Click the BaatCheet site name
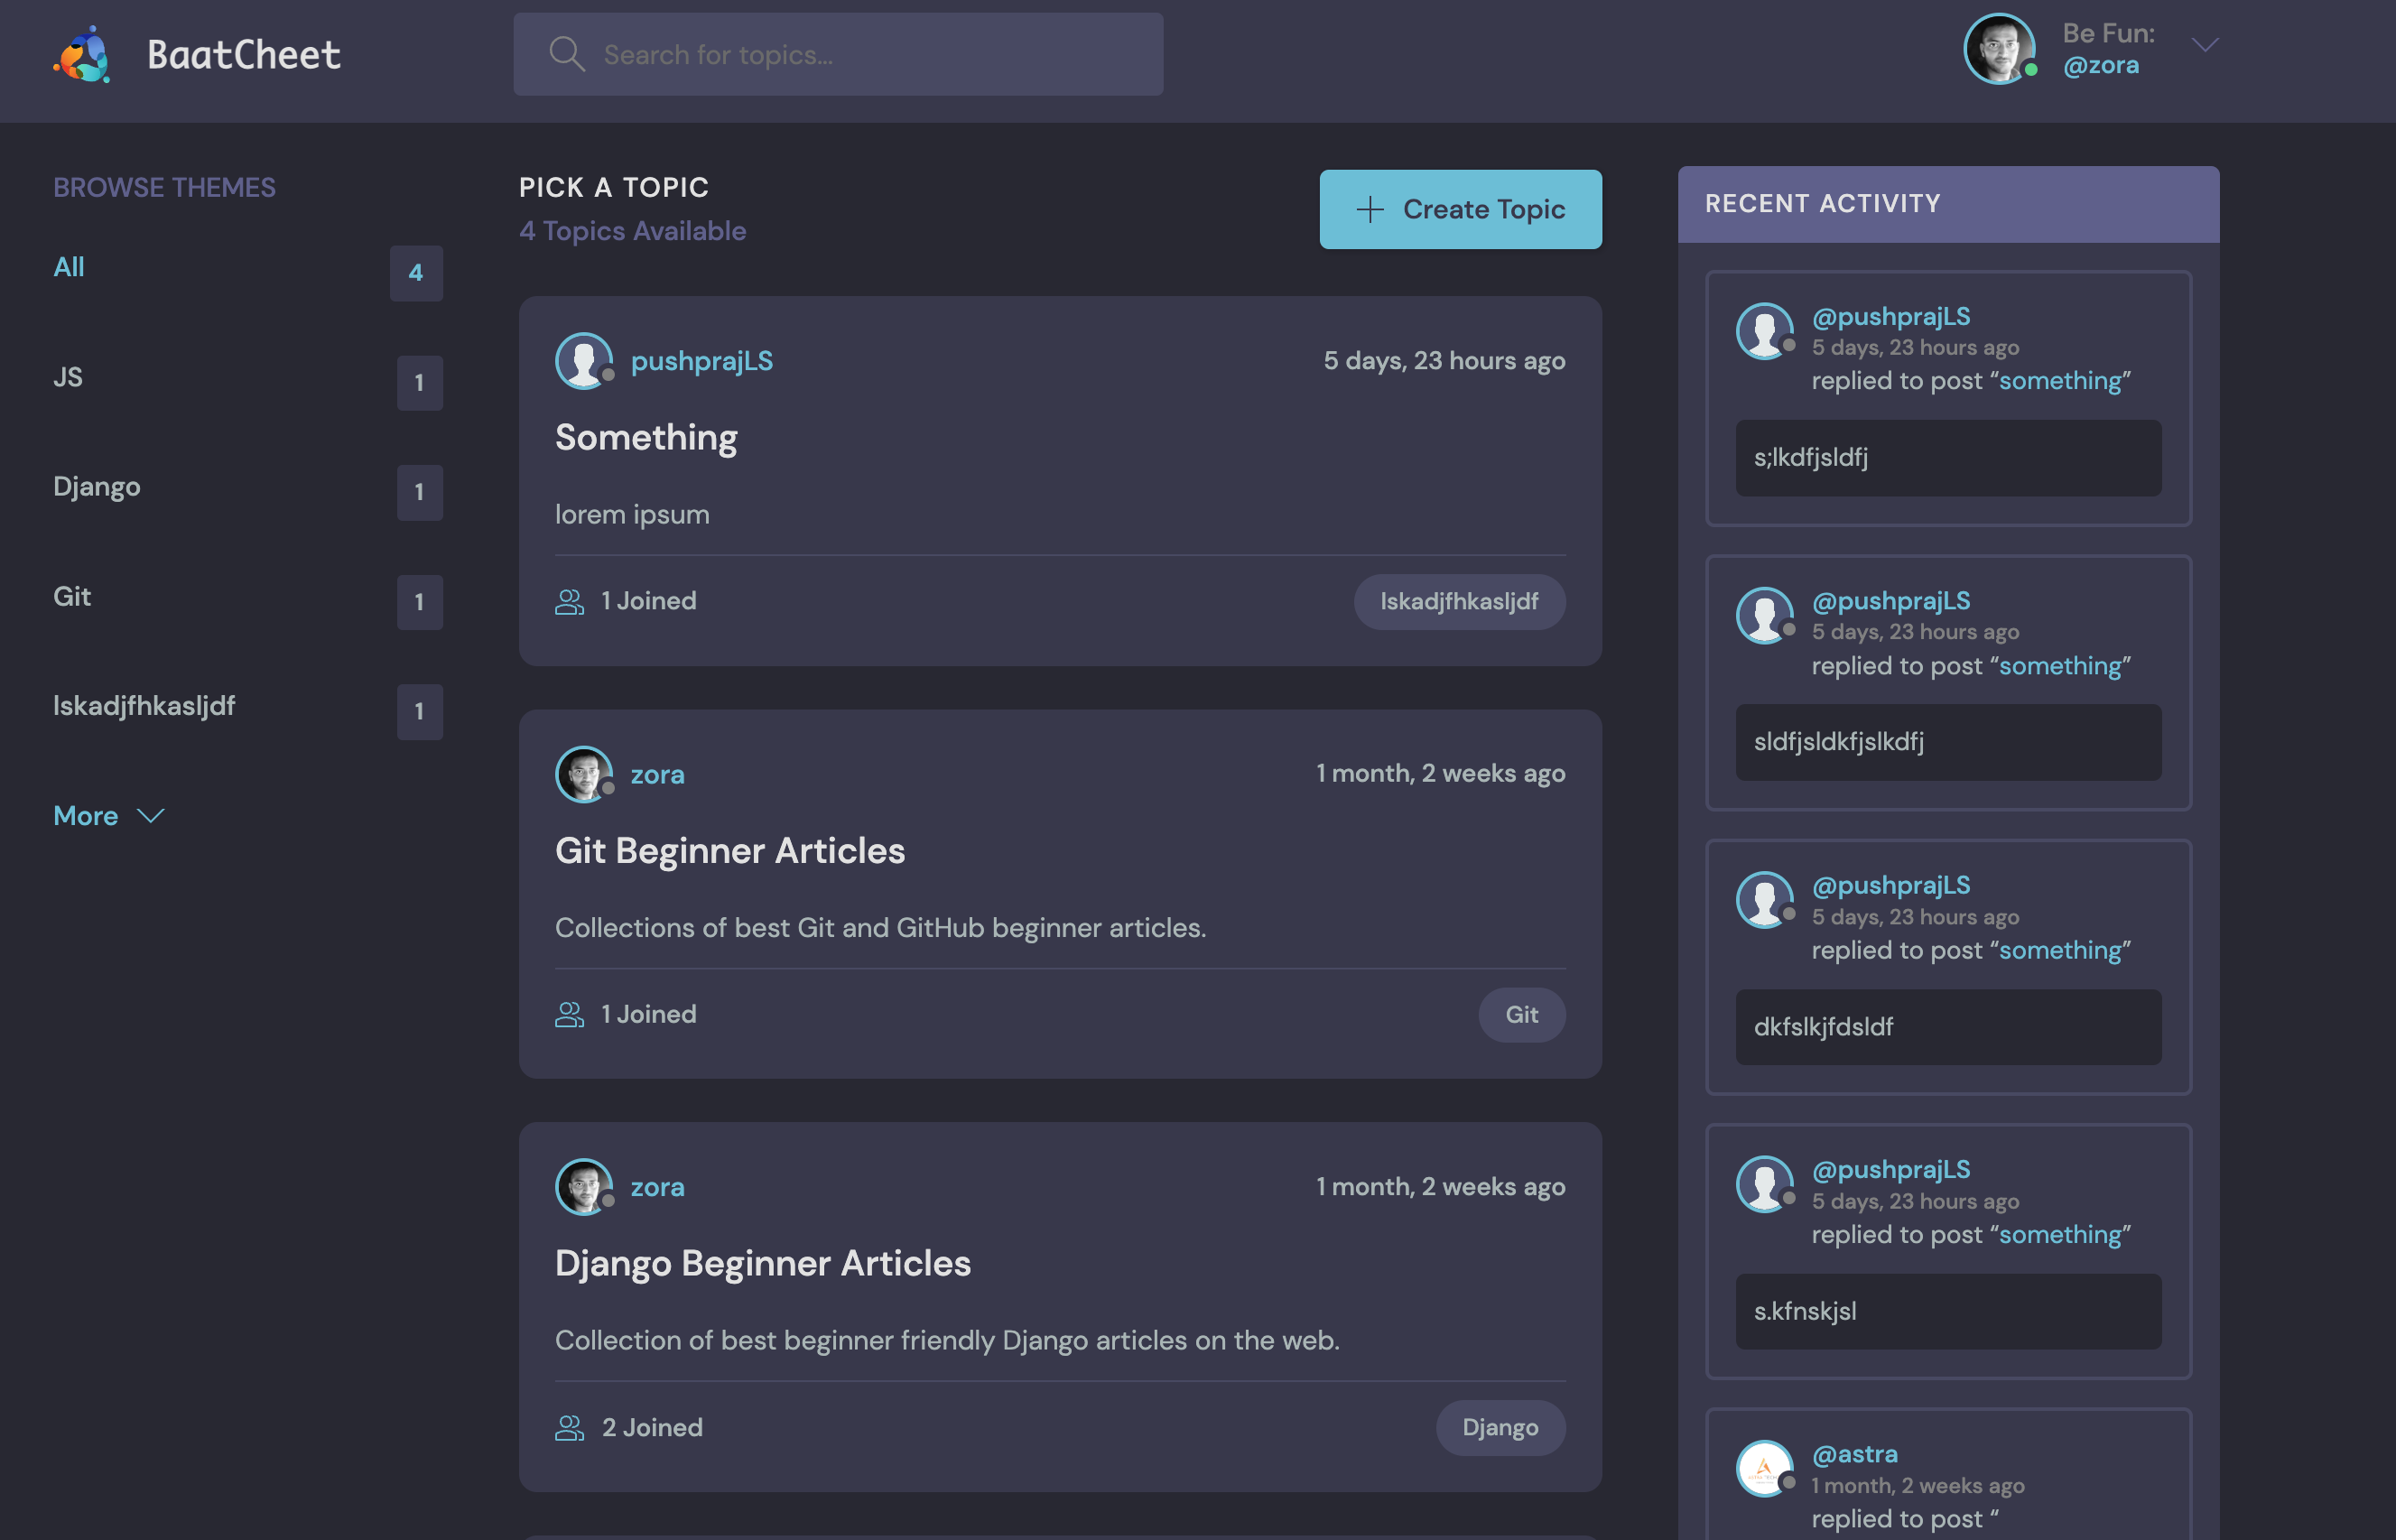 (244, 54)
